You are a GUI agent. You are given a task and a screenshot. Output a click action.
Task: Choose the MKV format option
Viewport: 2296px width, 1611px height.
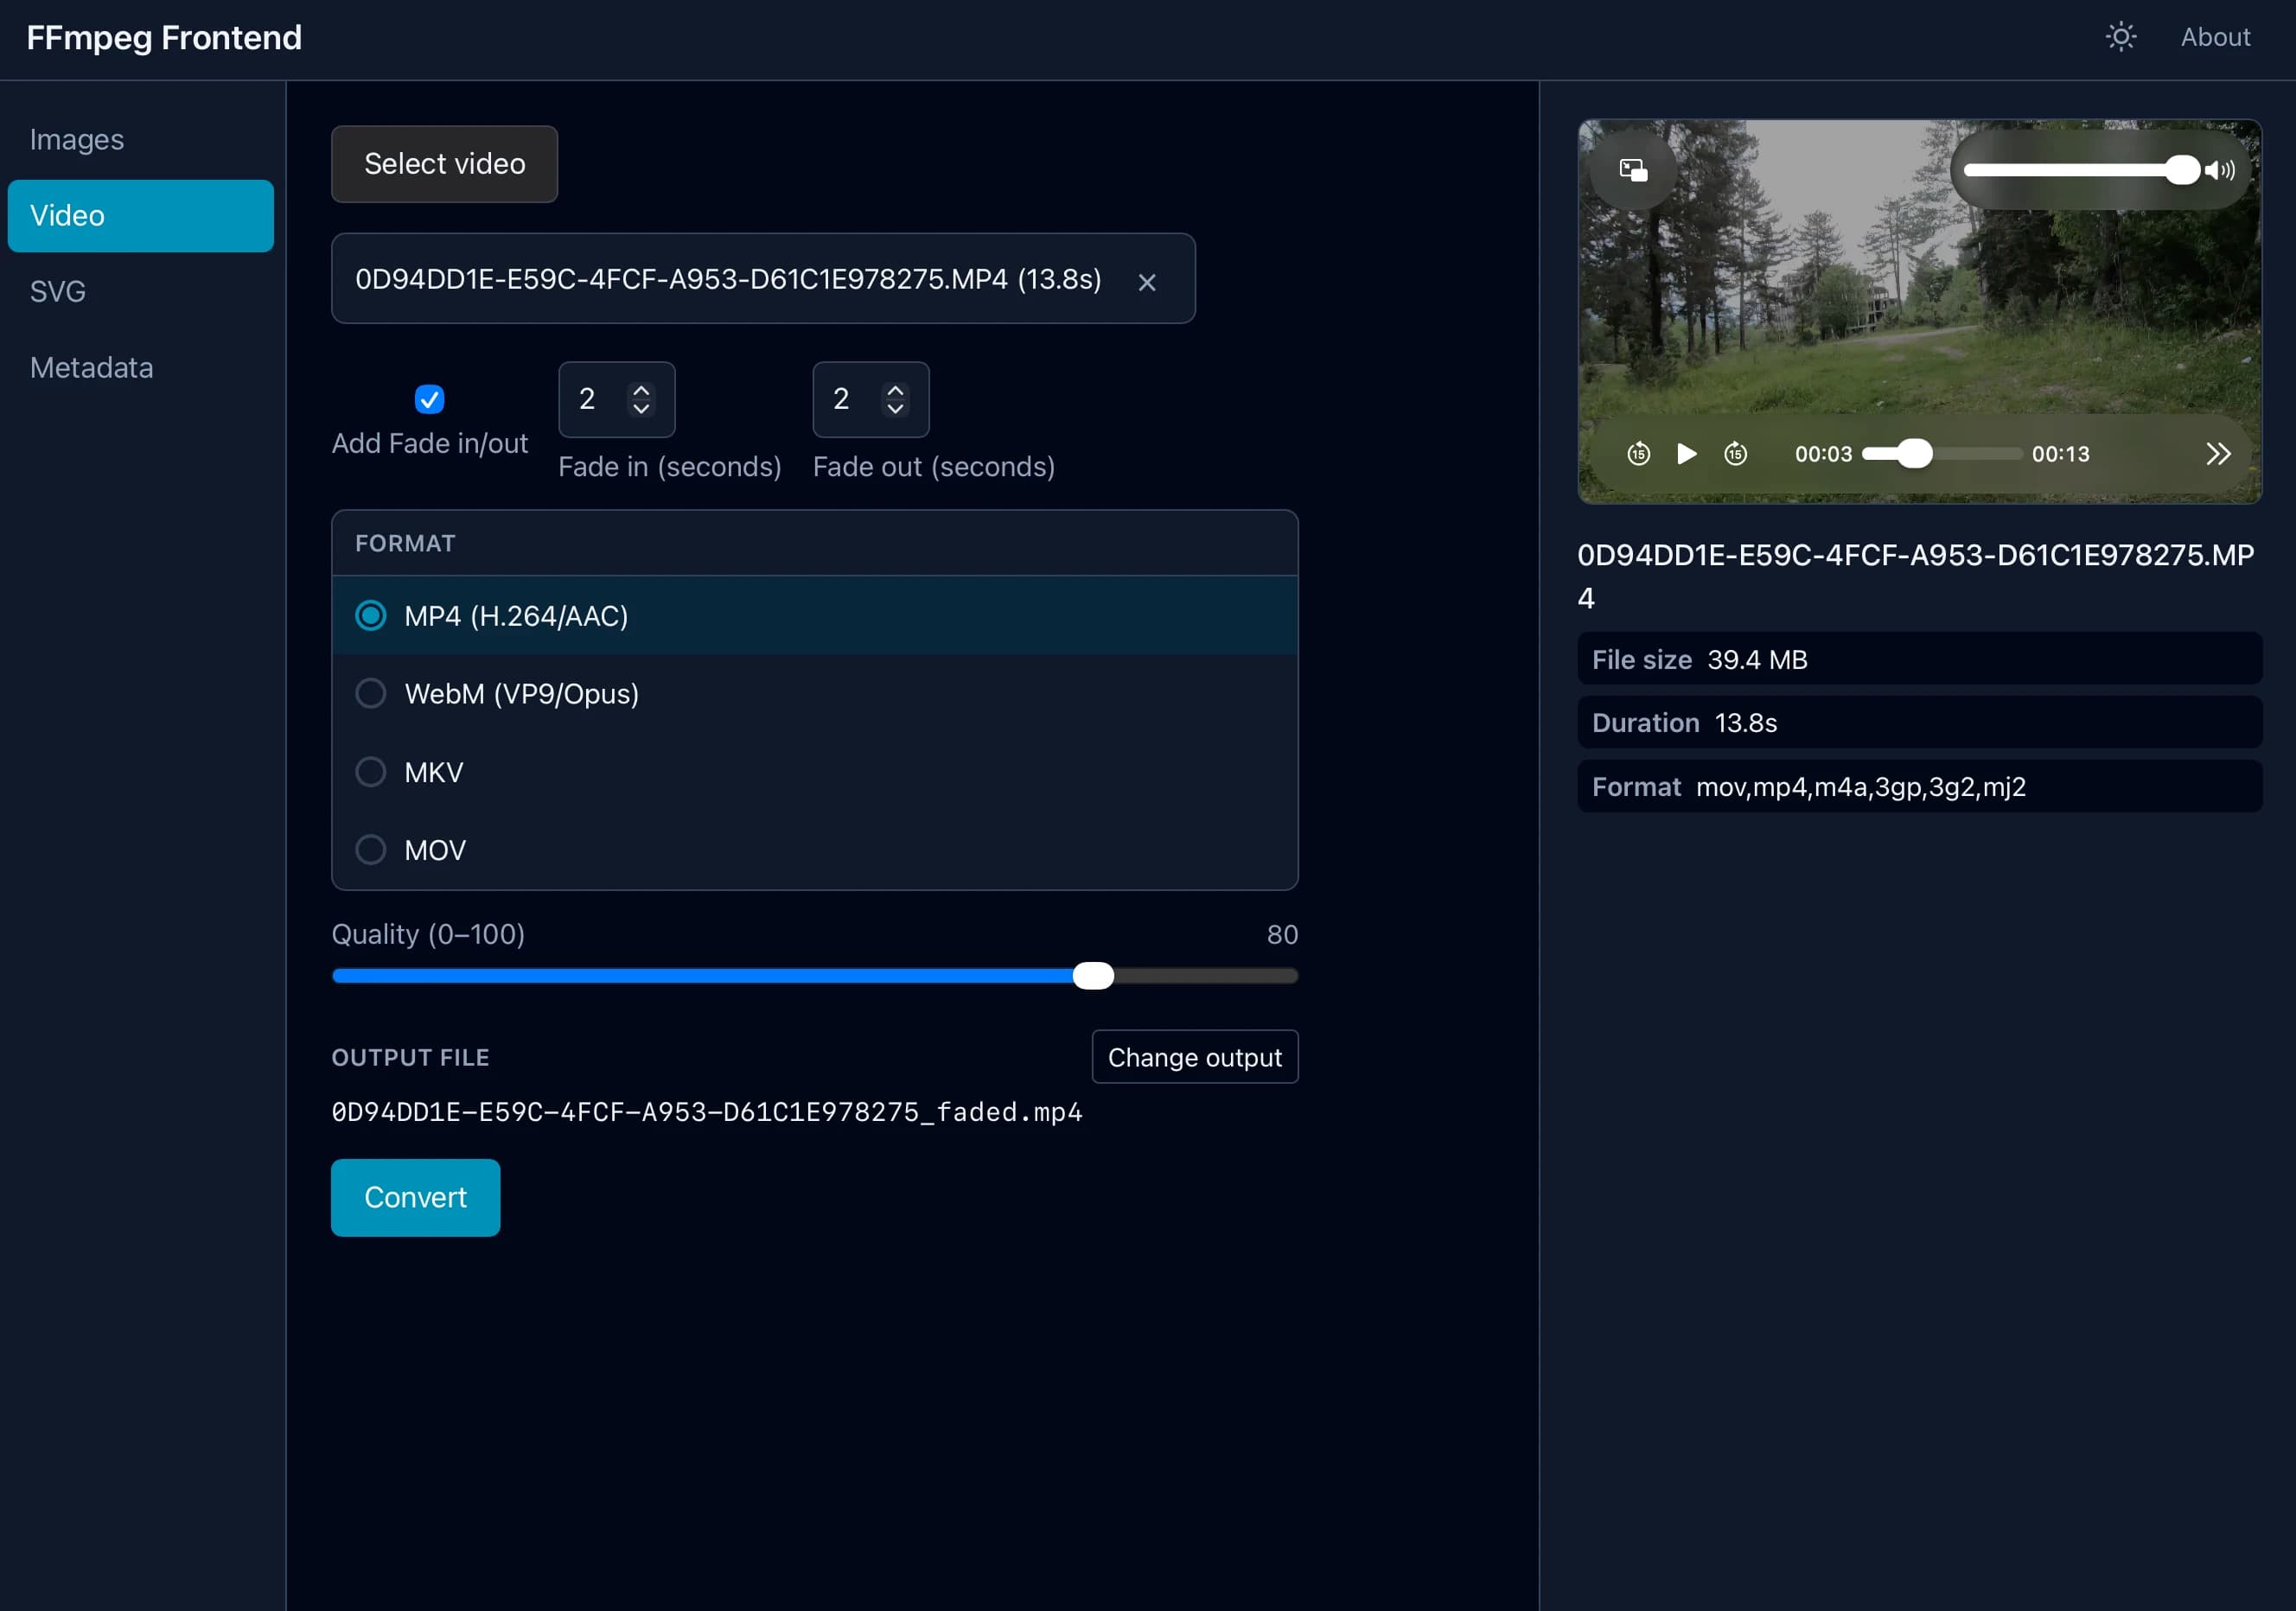tap(371, 772)
